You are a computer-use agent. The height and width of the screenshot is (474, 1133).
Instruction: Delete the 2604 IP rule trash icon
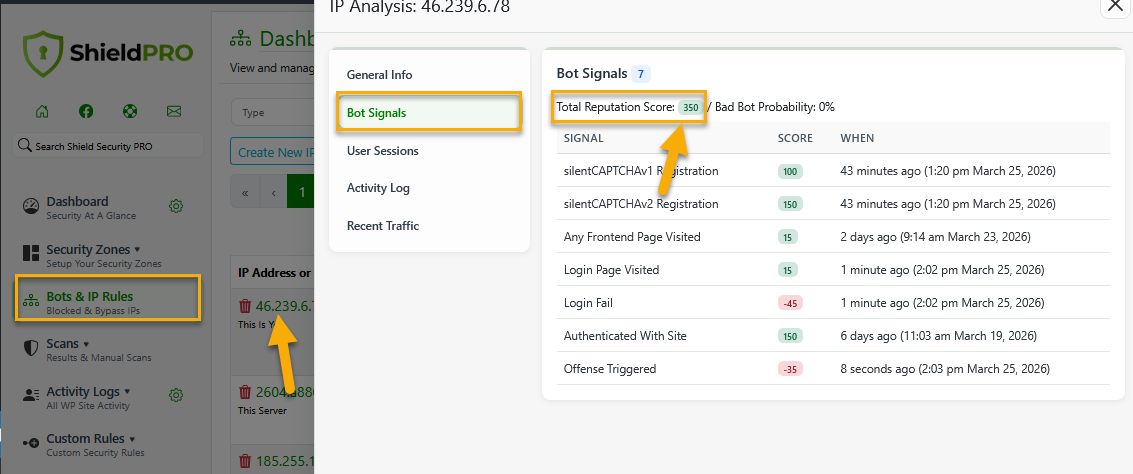click(x=245, y=392)
